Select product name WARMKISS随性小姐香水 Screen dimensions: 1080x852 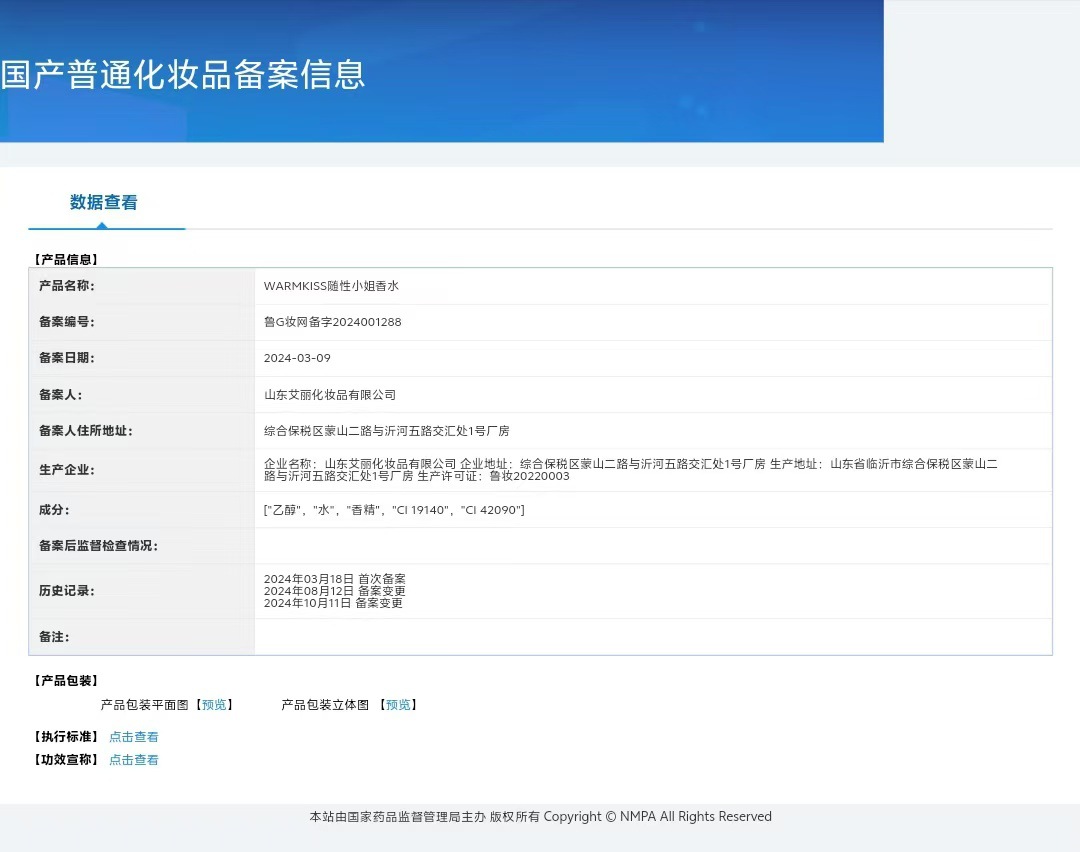[331, 286]
